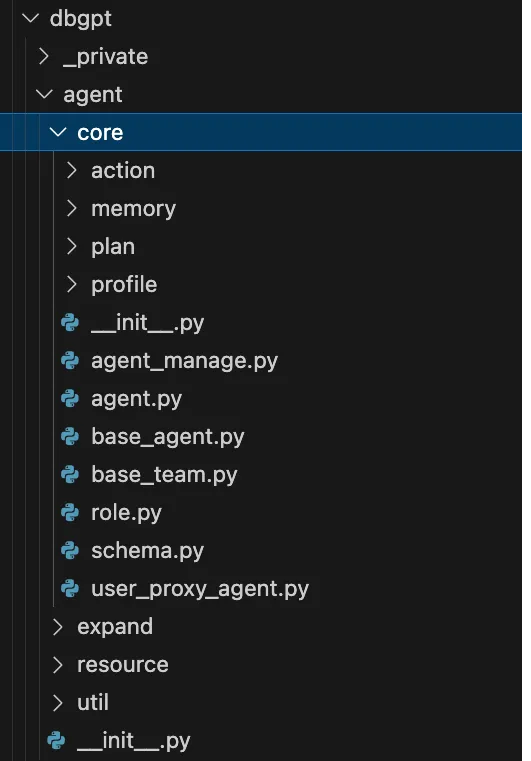Expand the _private folder chevron
Screen dimensions: 531x761
[44, 56]
